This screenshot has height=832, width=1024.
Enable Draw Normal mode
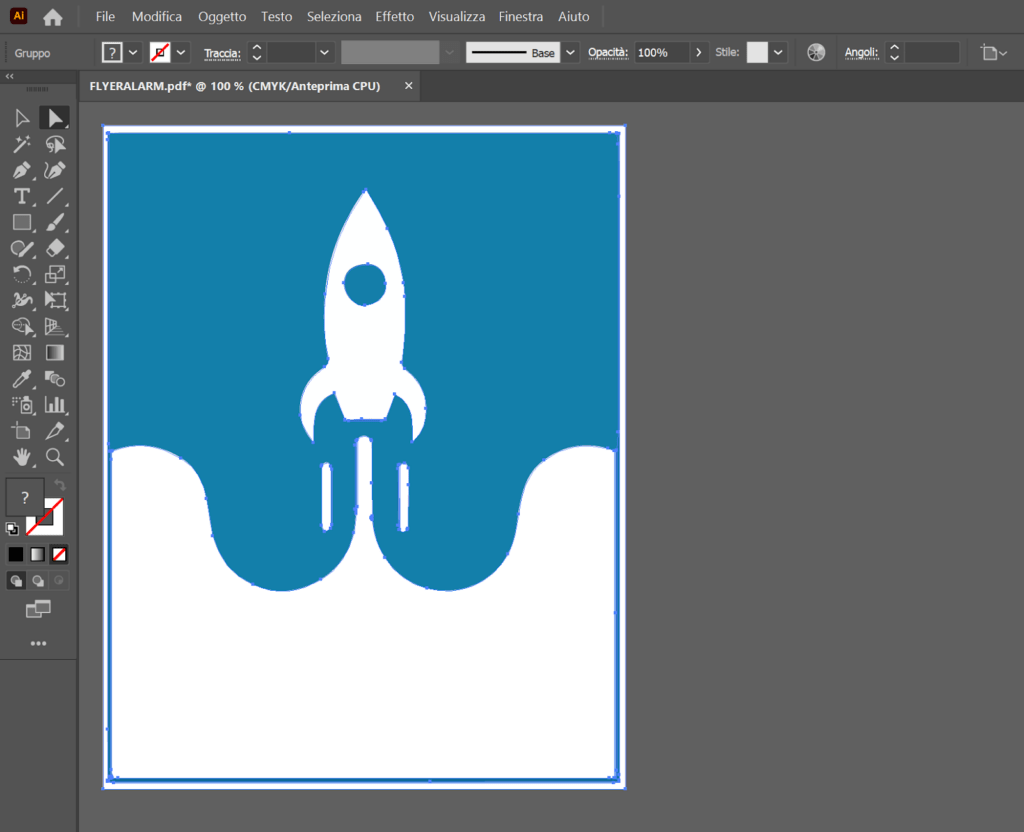16,580
